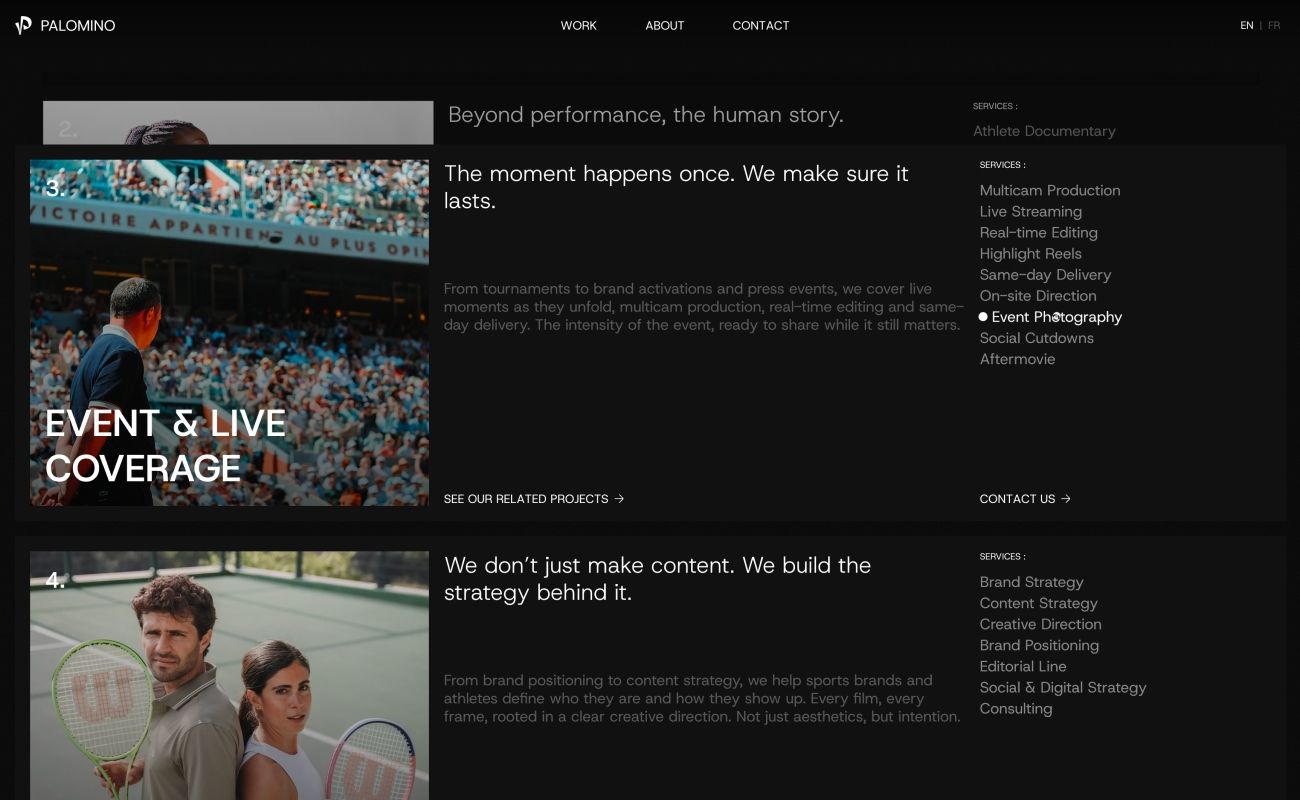
Task: Select Brand Strategy service
Action: point(1032,582)
